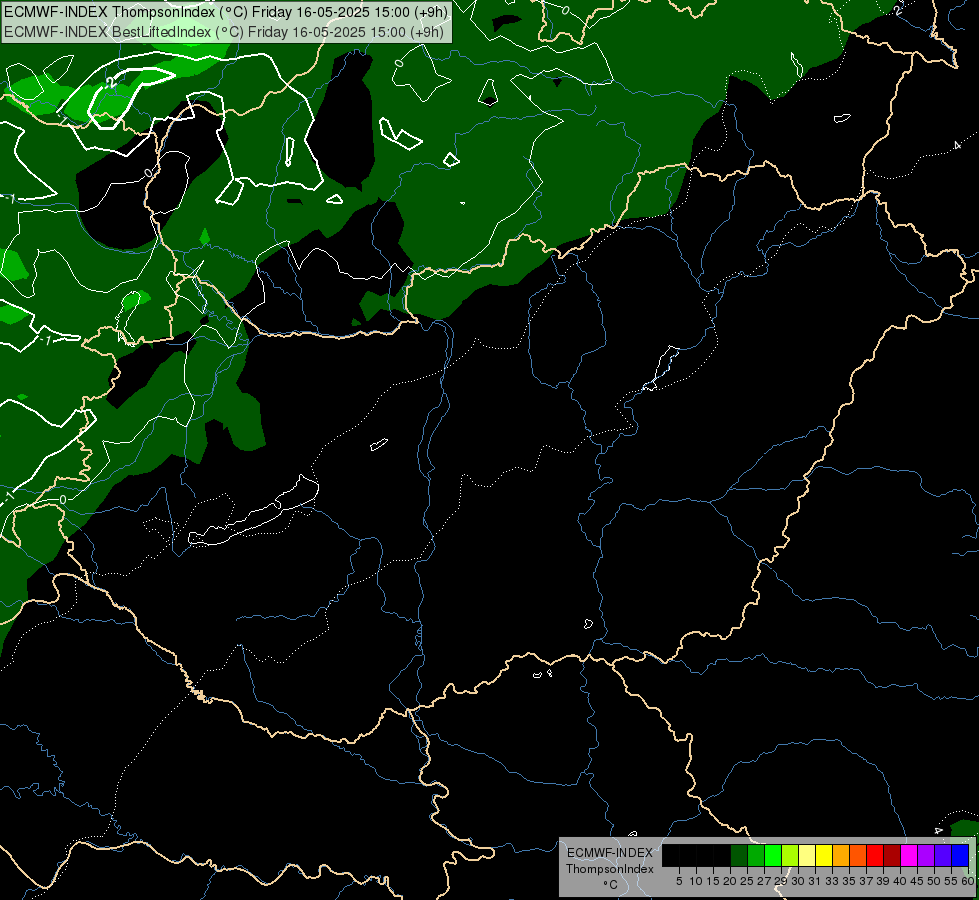Click the ThompsonIndex label in the legend
This screenshot has height=900, width=979.
(610, 869)
